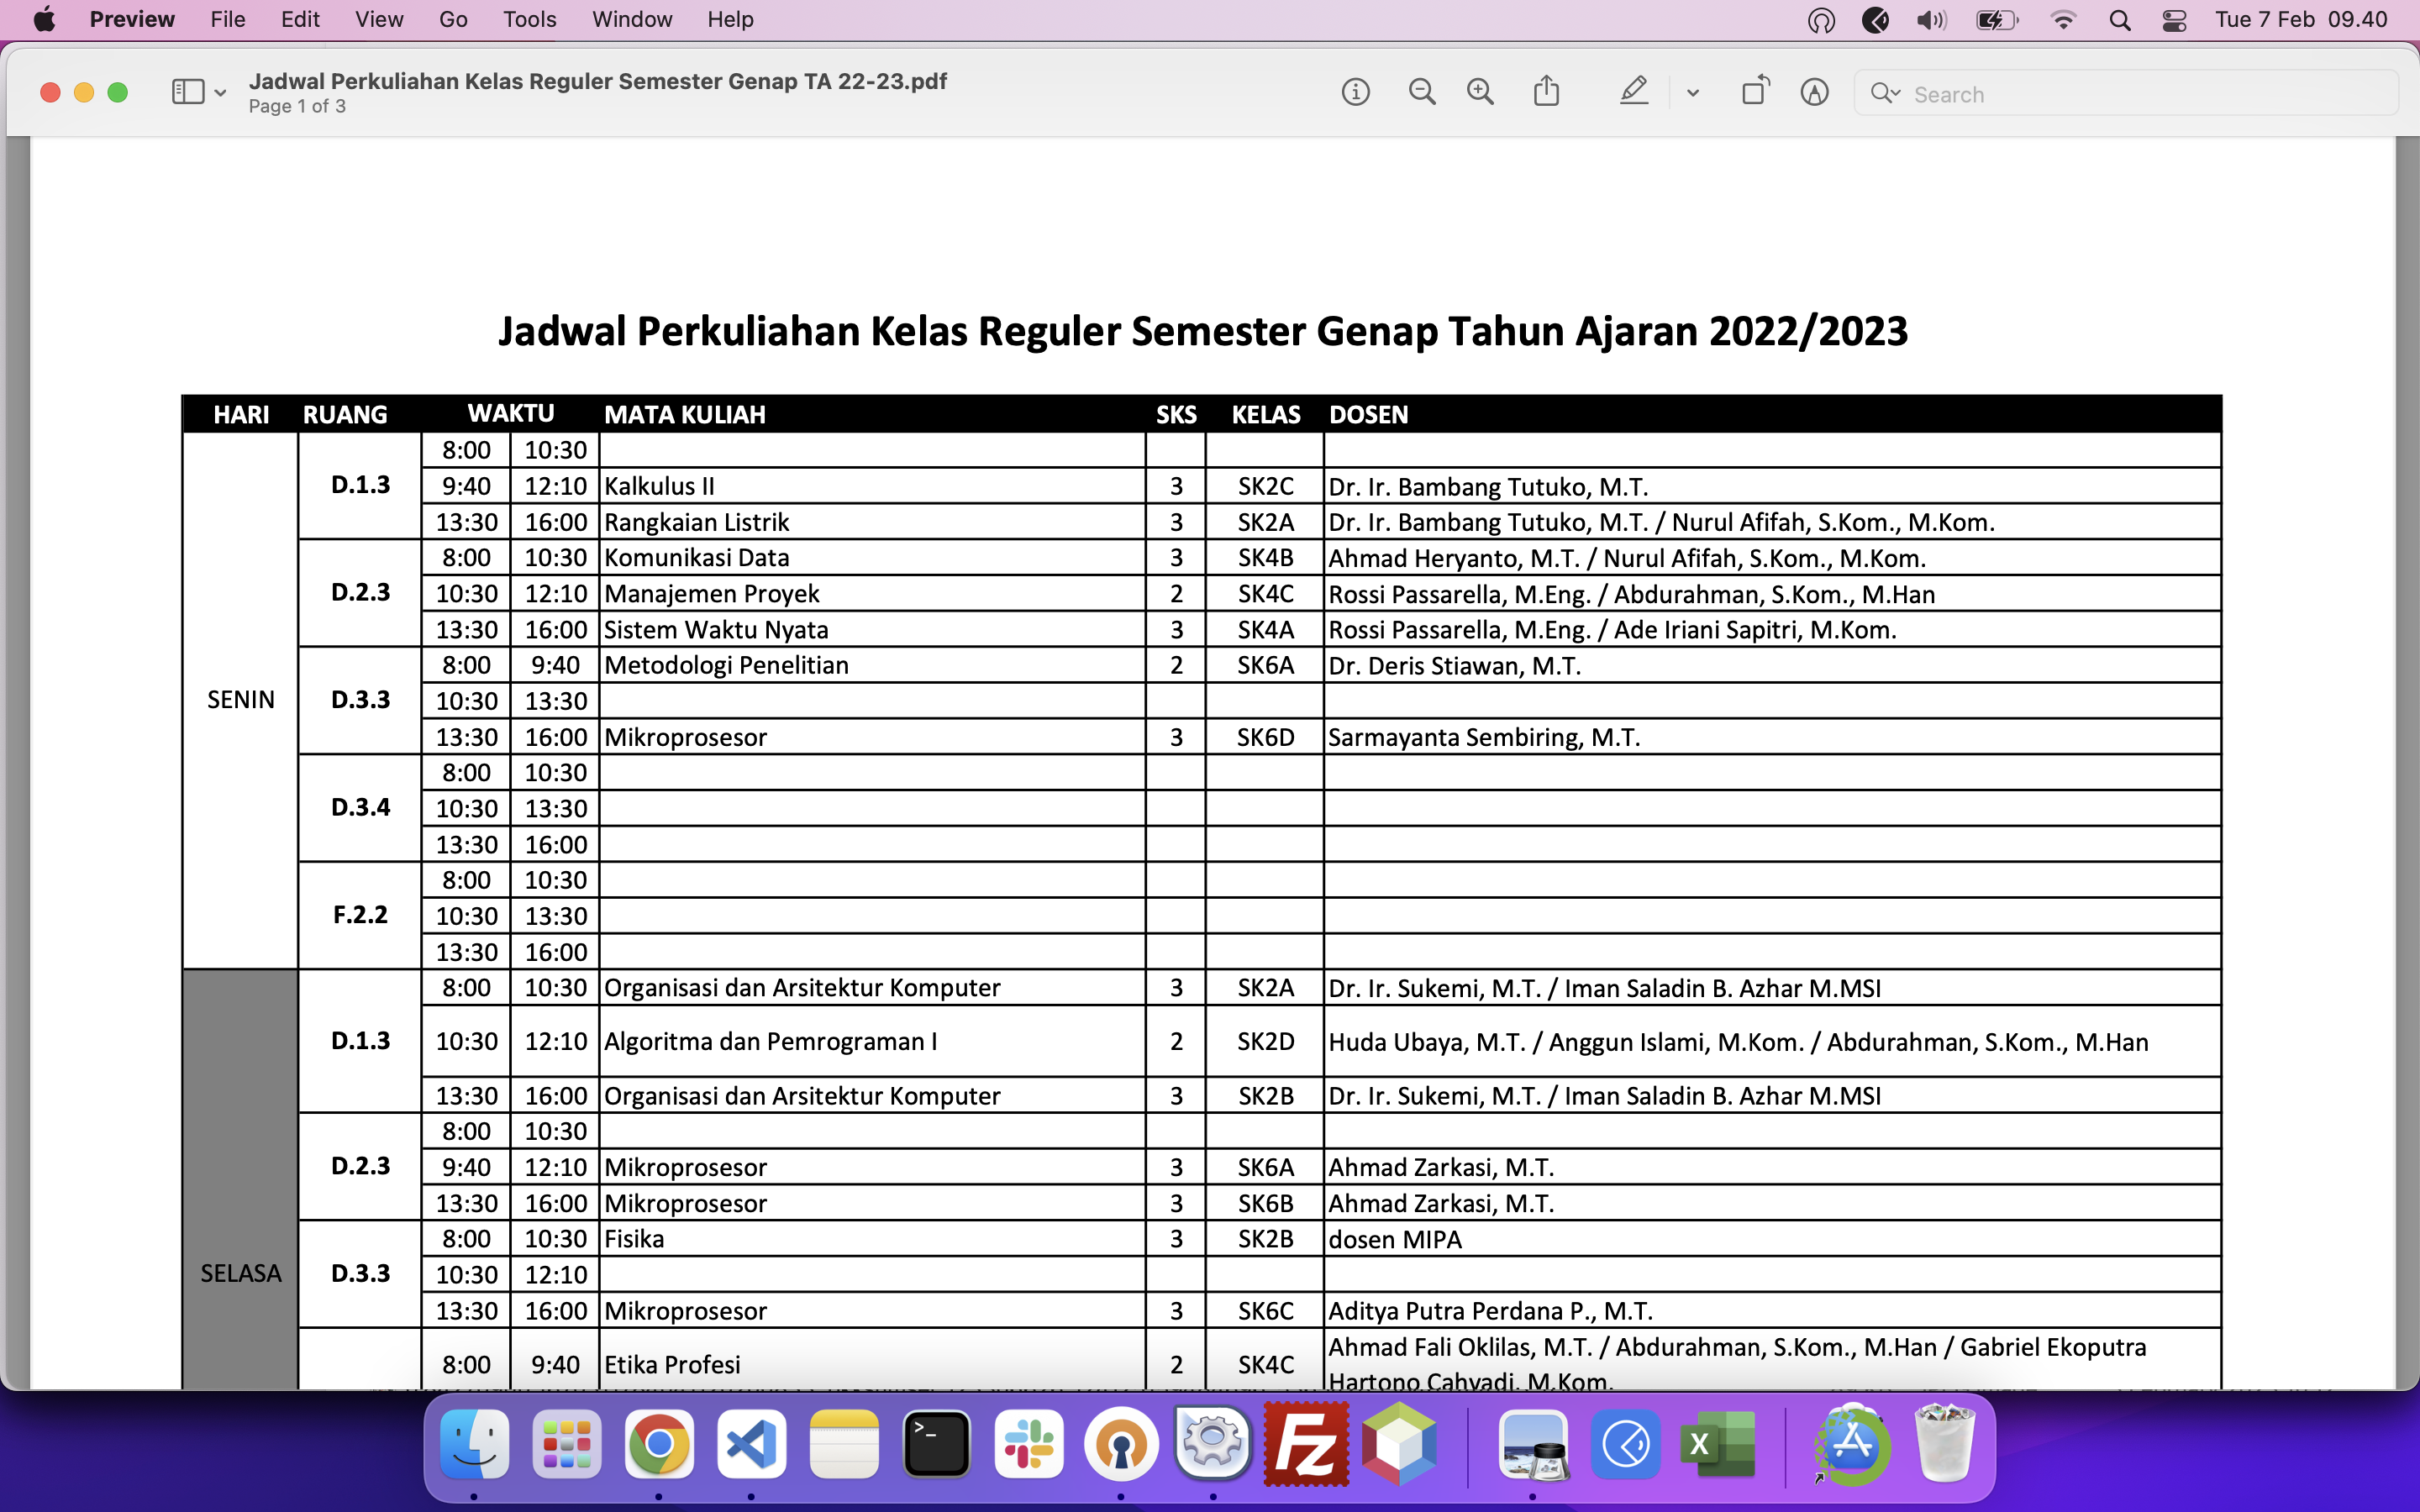Open Preview app icon in the Dock
This screenshot has height=1512, width=2420.
click(1533, 1444)
